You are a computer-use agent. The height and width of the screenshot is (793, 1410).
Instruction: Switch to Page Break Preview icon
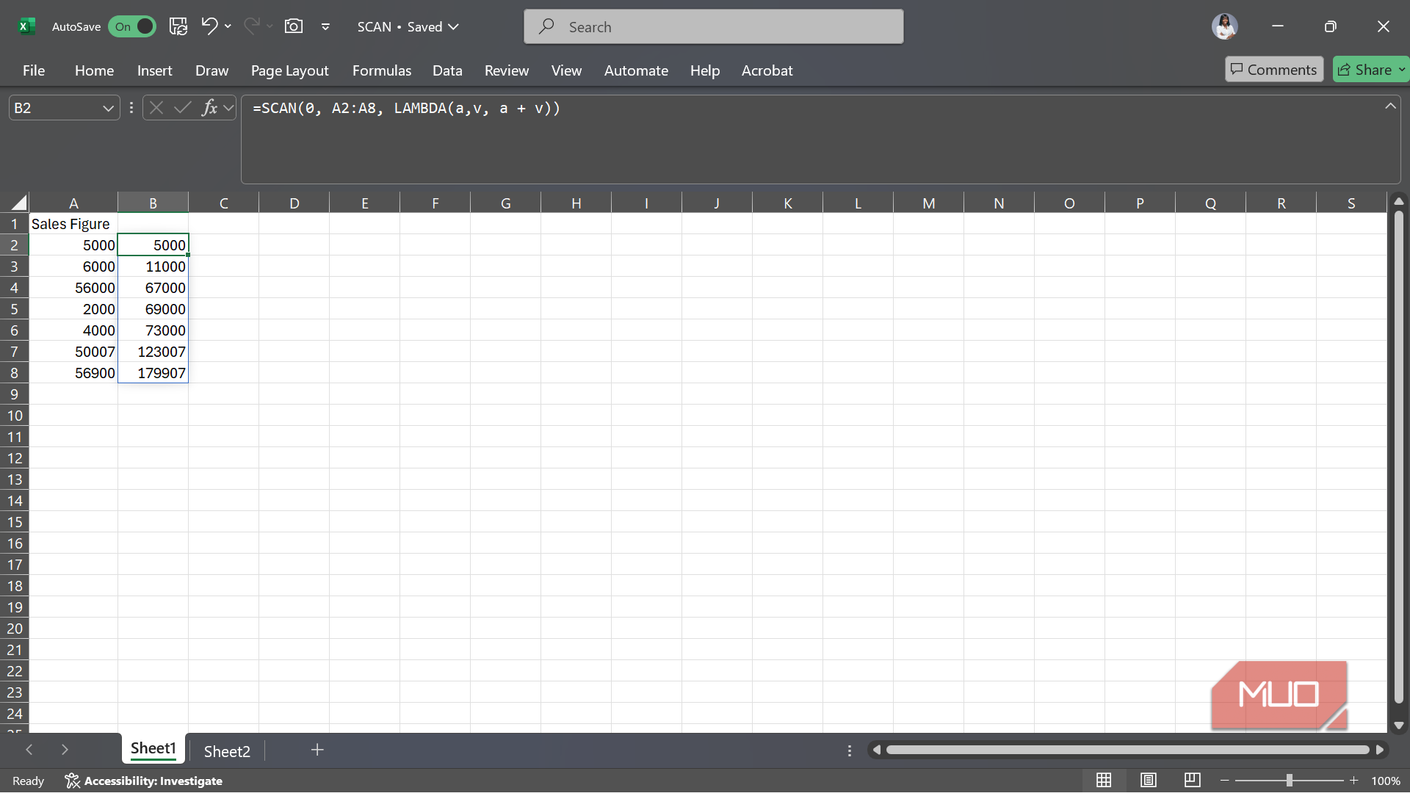pyautogui.click(x=1192, y=780)
